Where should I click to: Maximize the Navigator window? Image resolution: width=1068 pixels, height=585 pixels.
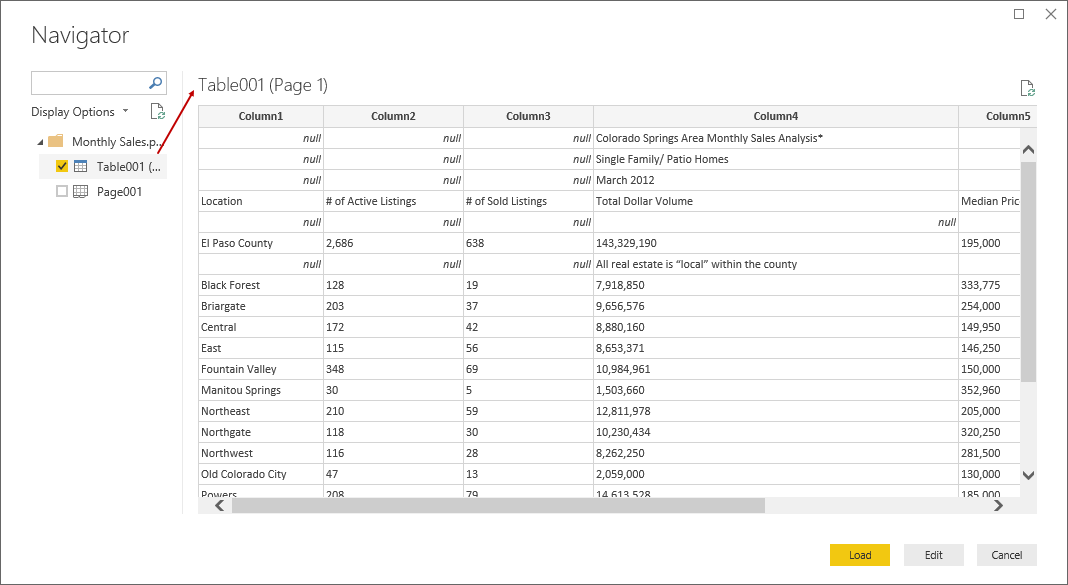(1019, 14)
